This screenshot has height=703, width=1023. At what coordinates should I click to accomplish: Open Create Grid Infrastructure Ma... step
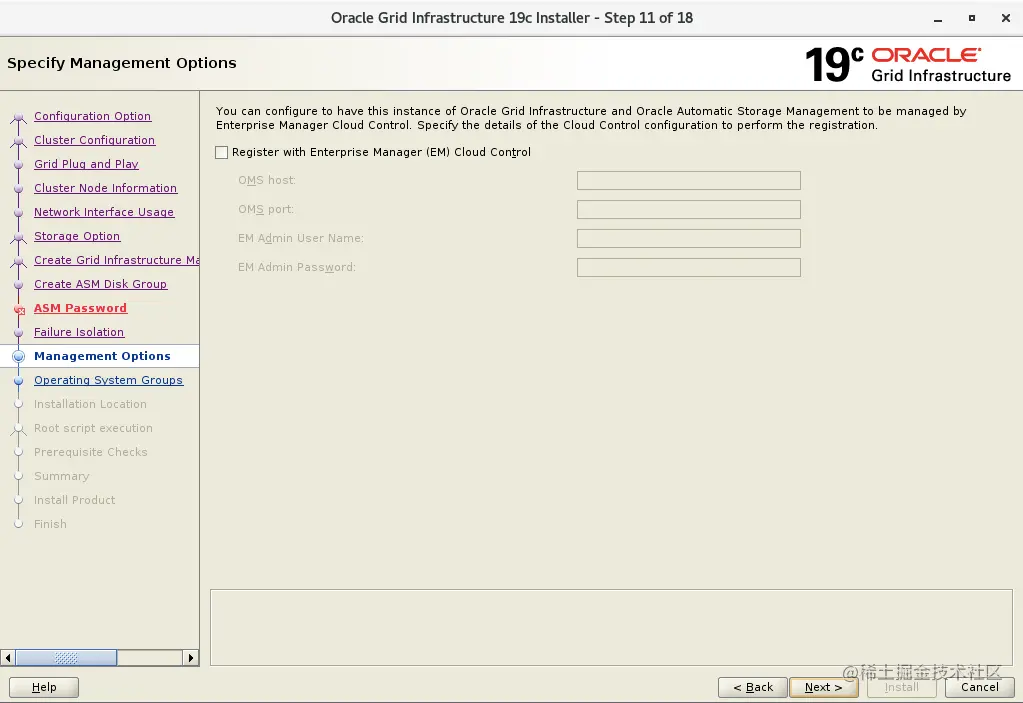117,260
